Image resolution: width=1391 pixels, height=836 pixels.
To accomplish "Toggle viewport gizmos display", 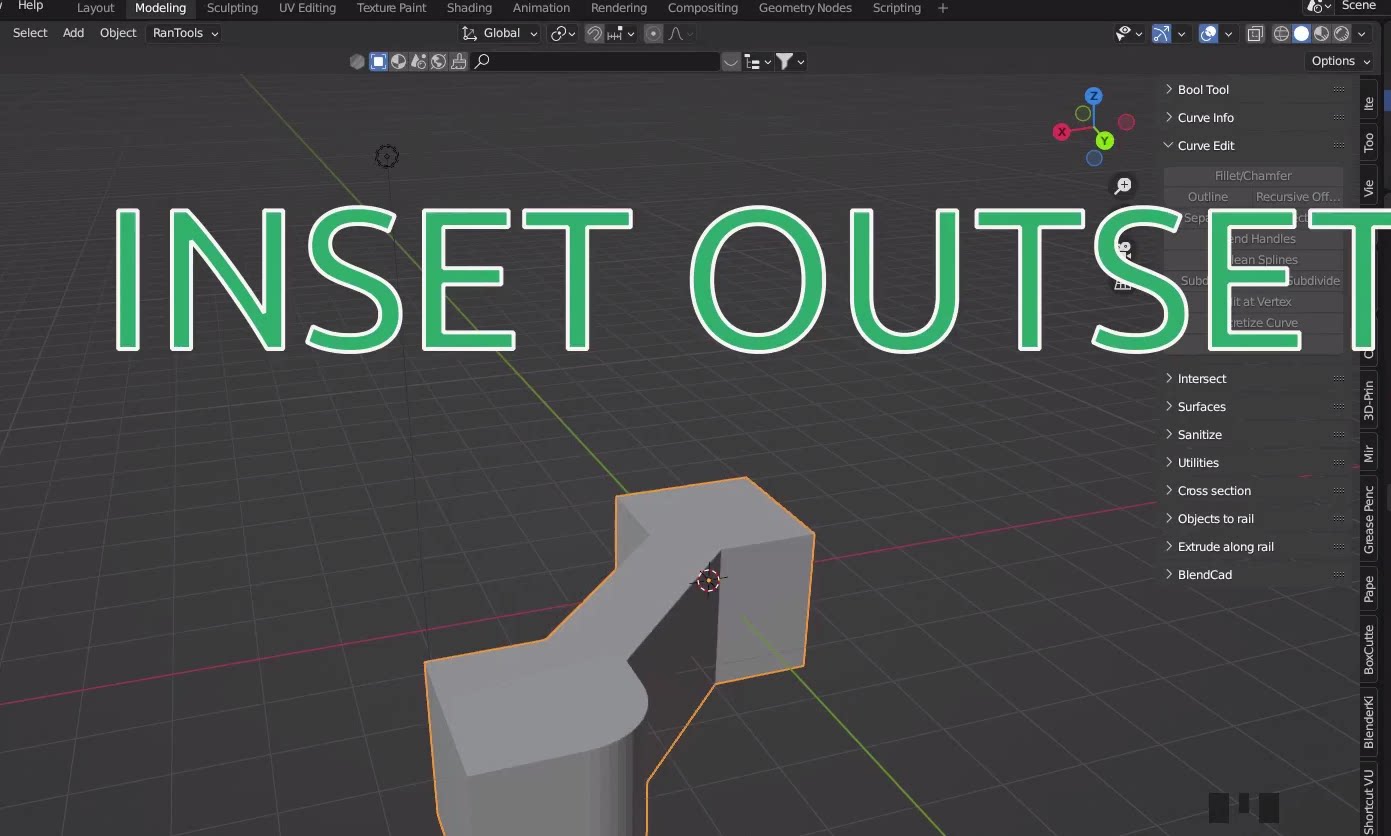I will pos(1161,33).
